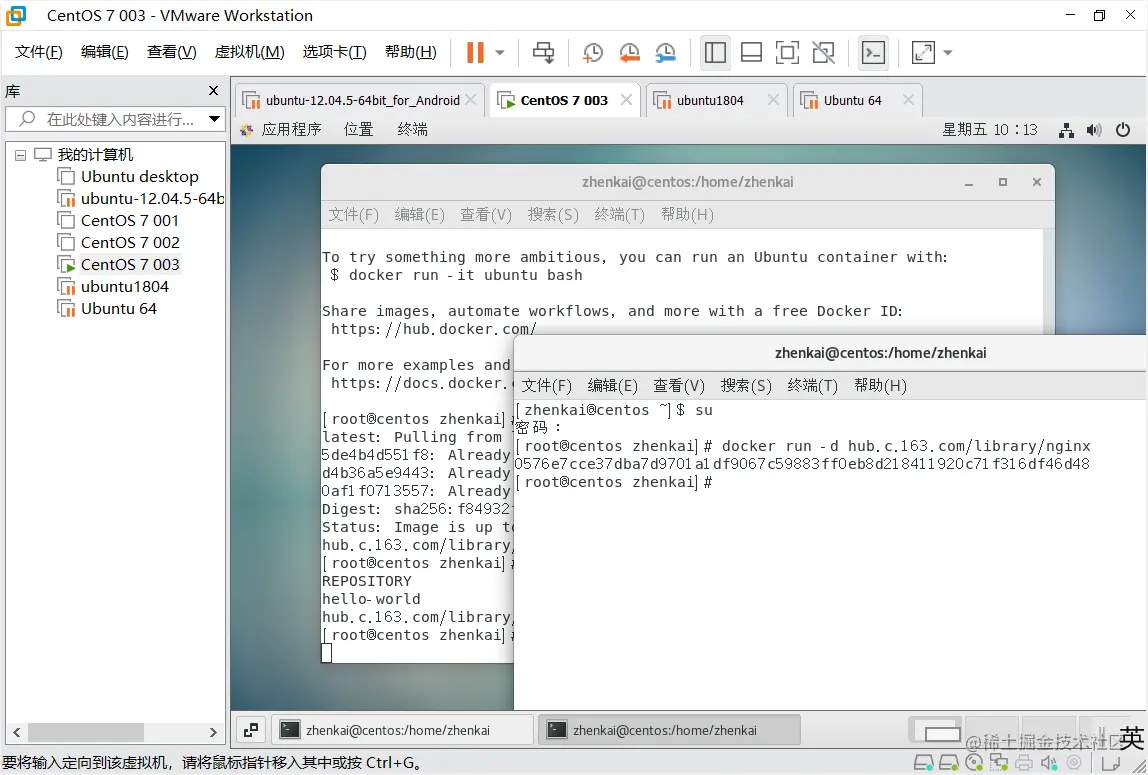Maximize the back terminal window

[x=1003, y=182]
